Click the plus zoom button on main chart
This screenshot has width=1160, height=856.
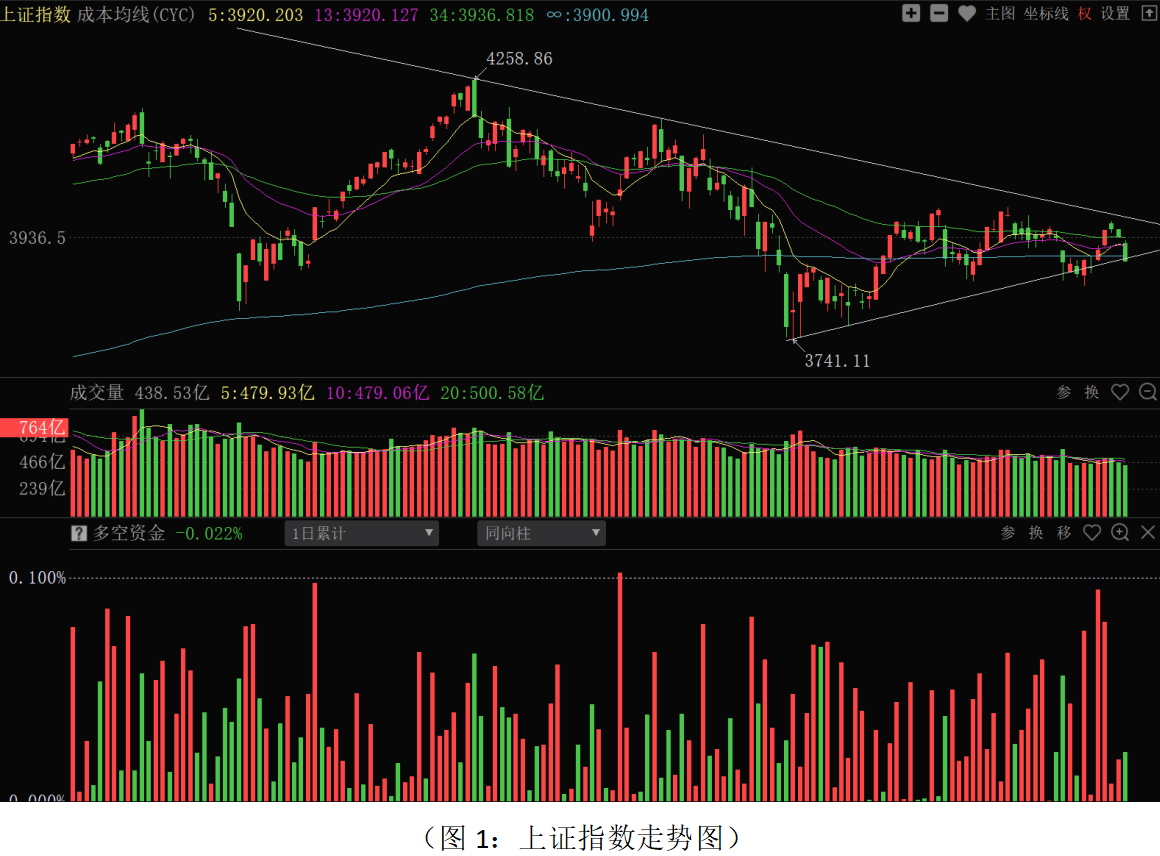(911, 13)
